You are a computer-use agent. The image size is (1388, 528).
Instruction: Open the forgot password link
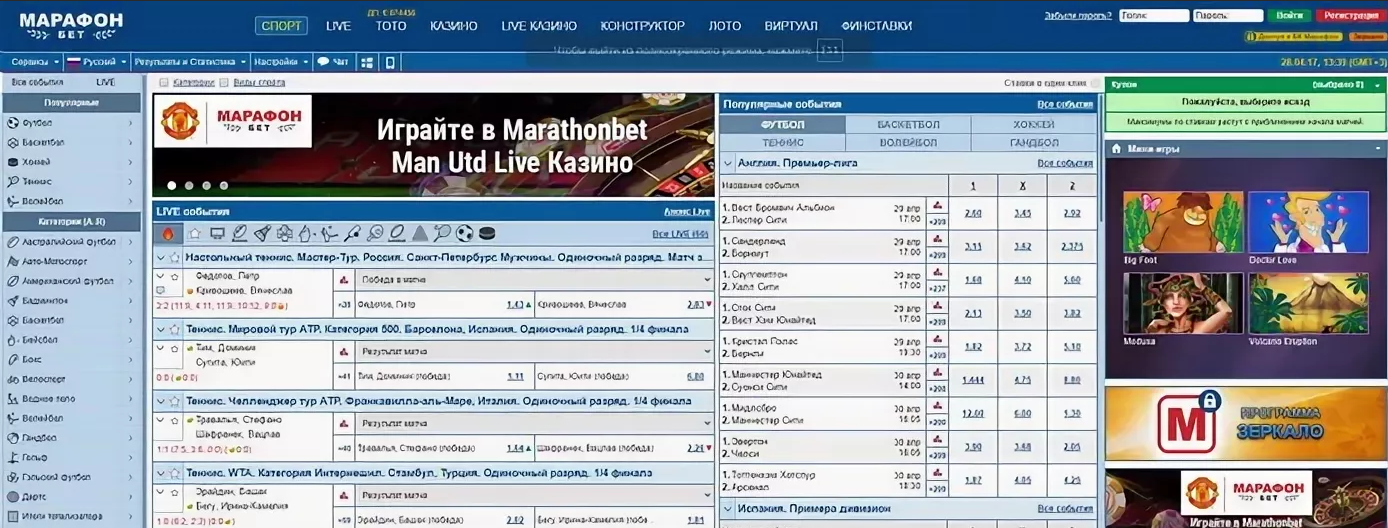(1077, 16)
